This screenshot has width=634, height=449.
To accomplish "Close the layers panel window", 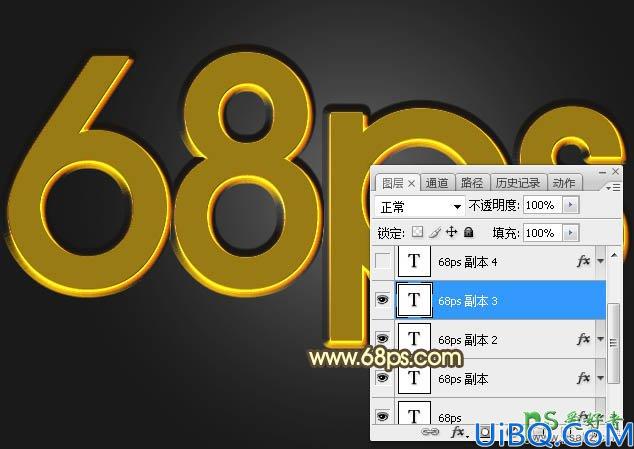I will click(x=615, y=172).
